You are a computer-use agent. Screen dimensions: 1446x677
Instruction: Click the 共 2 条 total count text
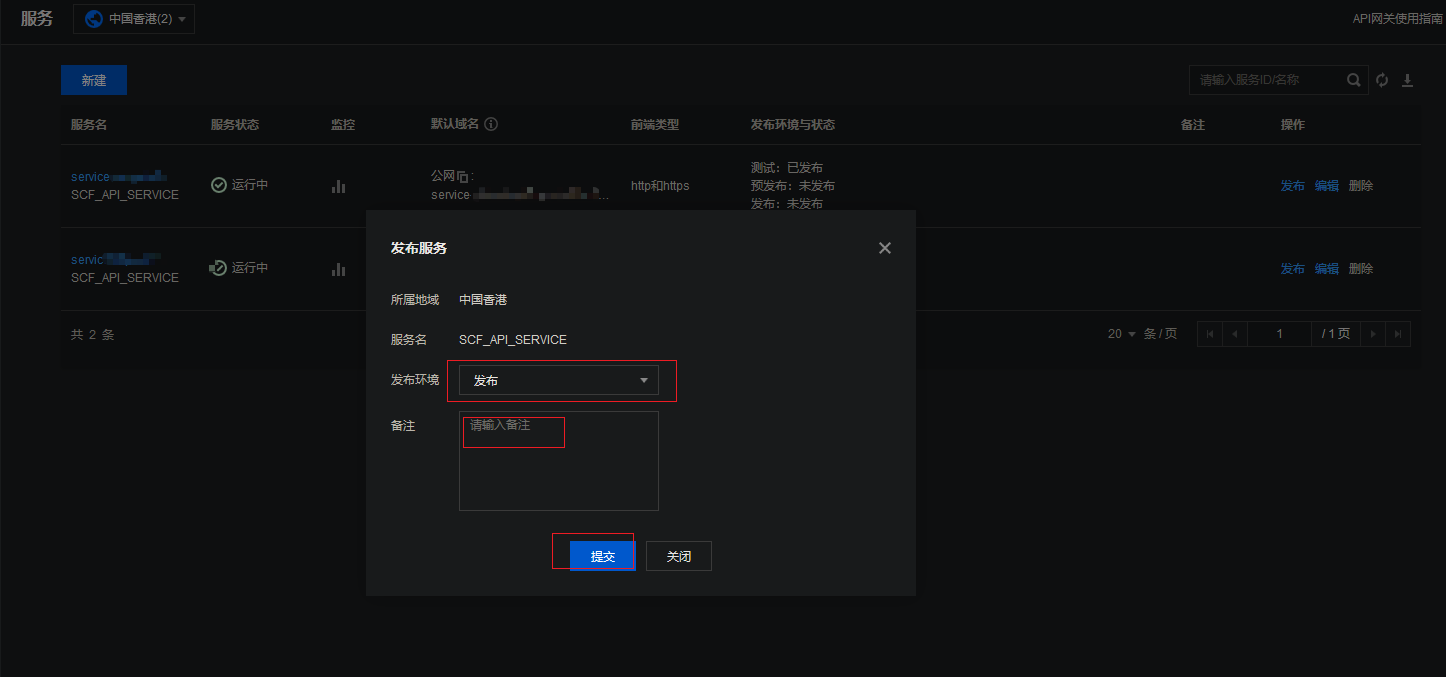(x=92, y=335)
